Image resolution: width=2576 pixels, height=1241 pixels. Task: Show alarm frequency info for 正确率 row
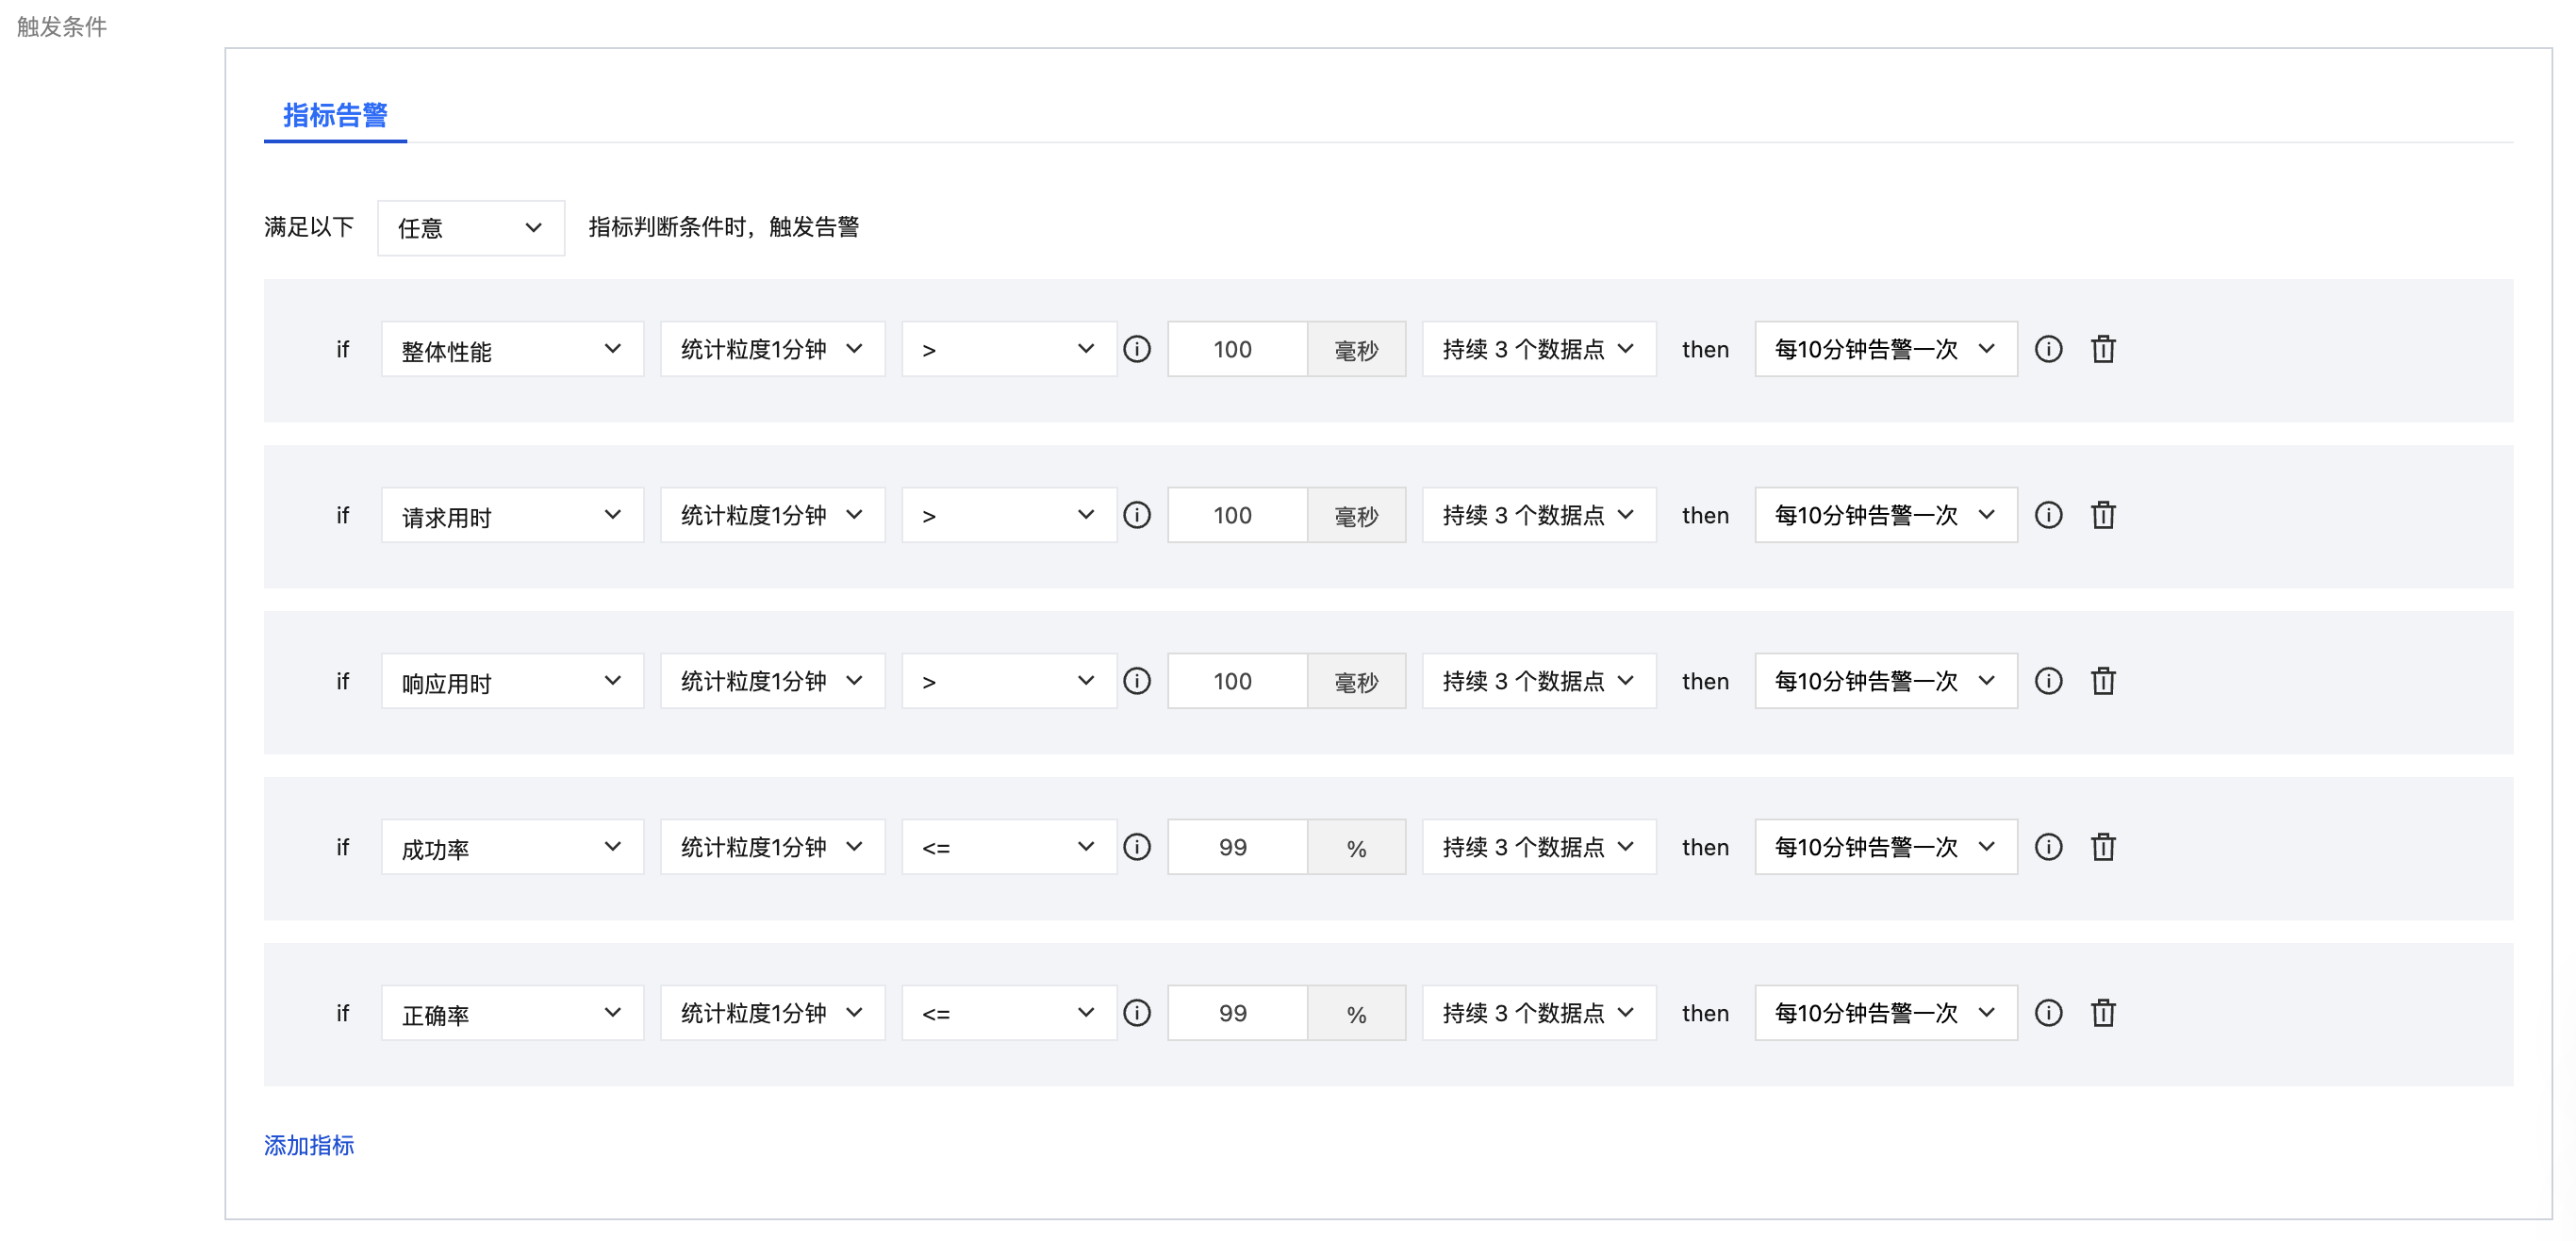point(2048,1013)
